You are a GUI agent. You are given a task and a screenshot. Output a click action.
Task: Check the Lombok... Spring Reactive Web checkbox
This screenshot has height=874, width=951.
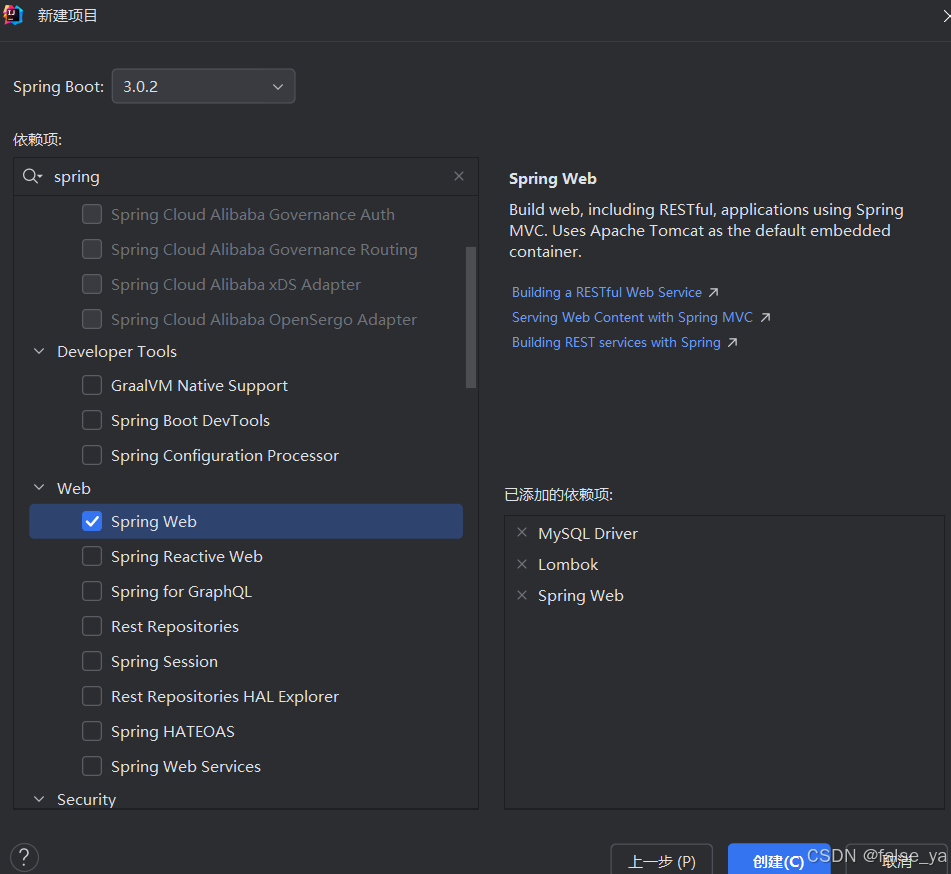pyautogui.click(x=92, y=556)
